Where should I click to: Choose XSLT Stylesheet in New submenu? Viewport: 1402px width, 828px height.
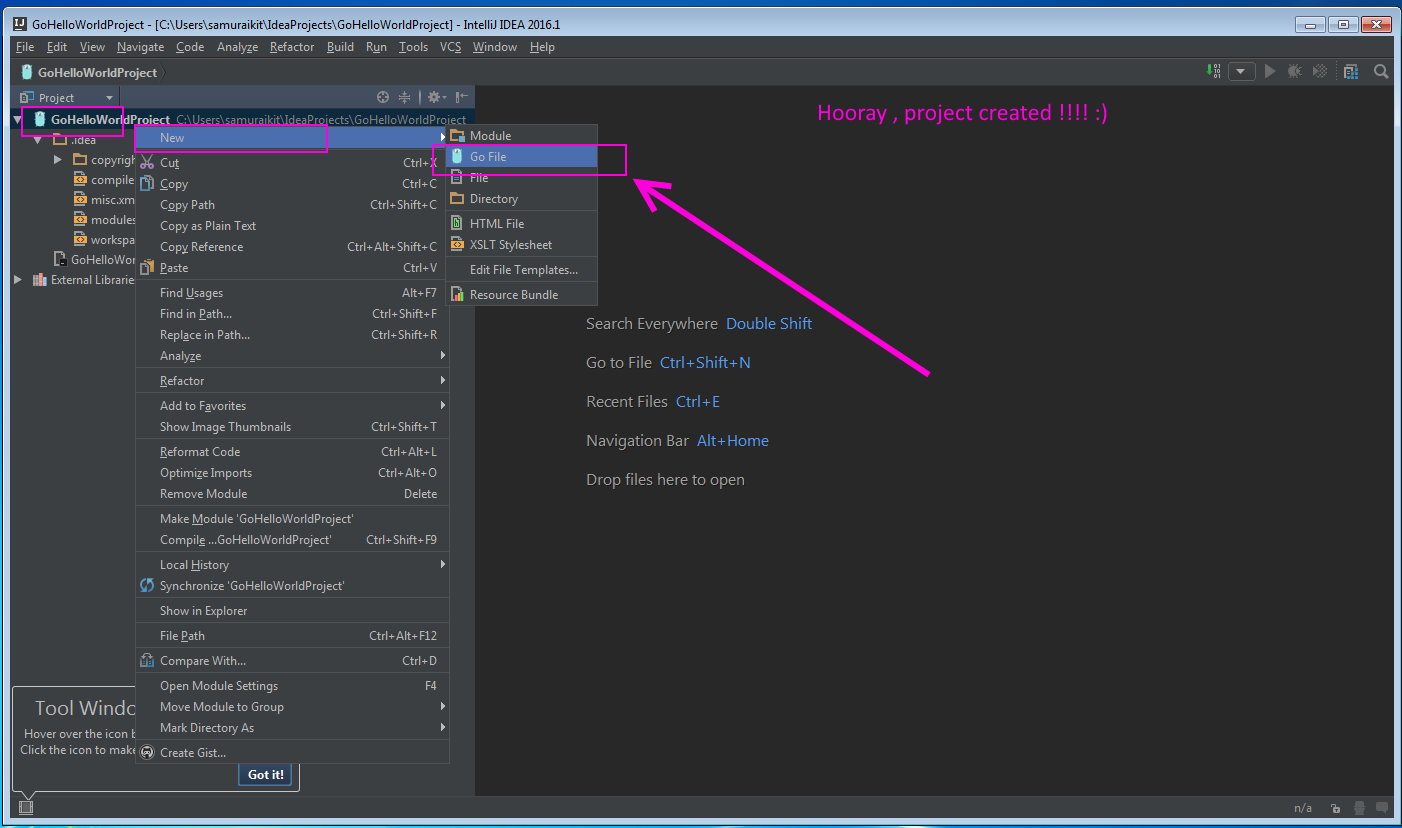[x=521, y=245]
